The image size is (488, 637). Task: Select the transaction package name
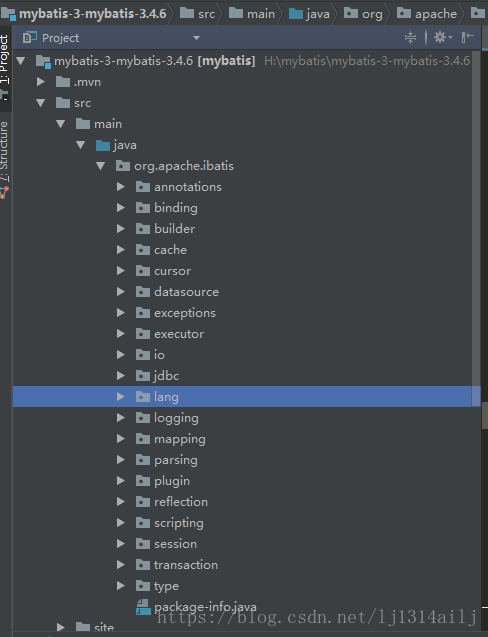coord(186,565)
